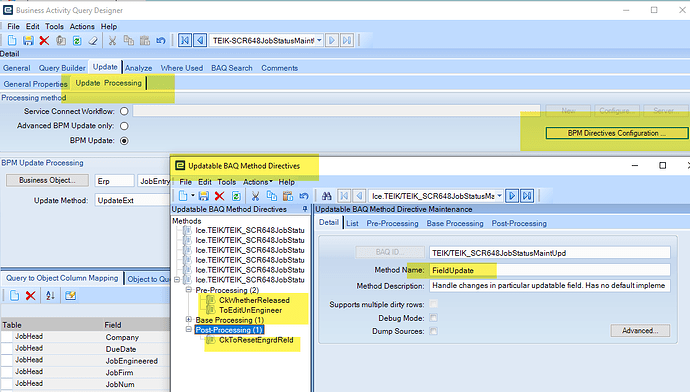Click Cut scissors icon in directives toolbar
The image size is (690, 392).
click(x=255, y=196)
